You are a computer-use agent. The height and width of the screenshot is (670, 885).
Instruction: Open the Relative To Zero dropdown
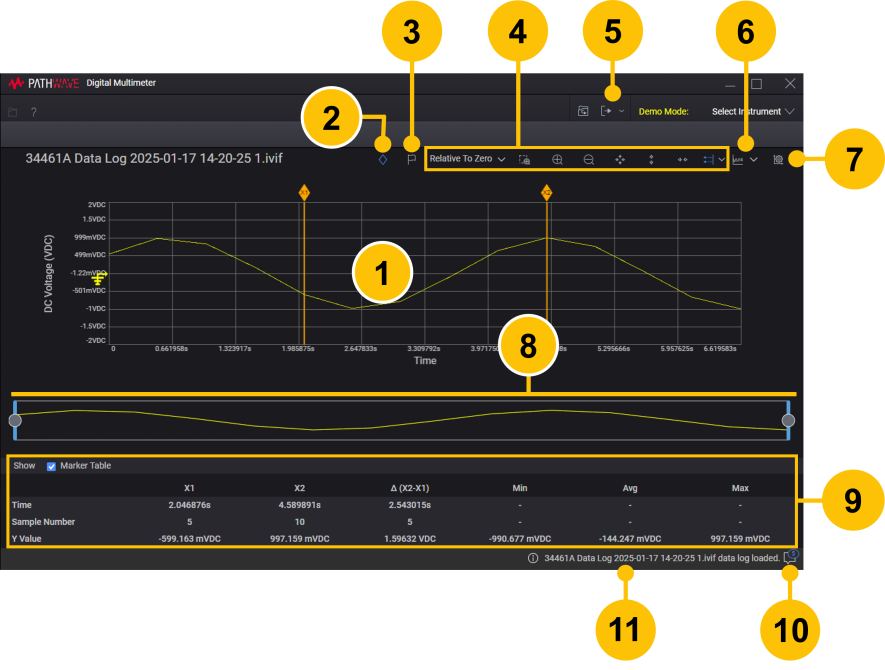coord(467,159)
